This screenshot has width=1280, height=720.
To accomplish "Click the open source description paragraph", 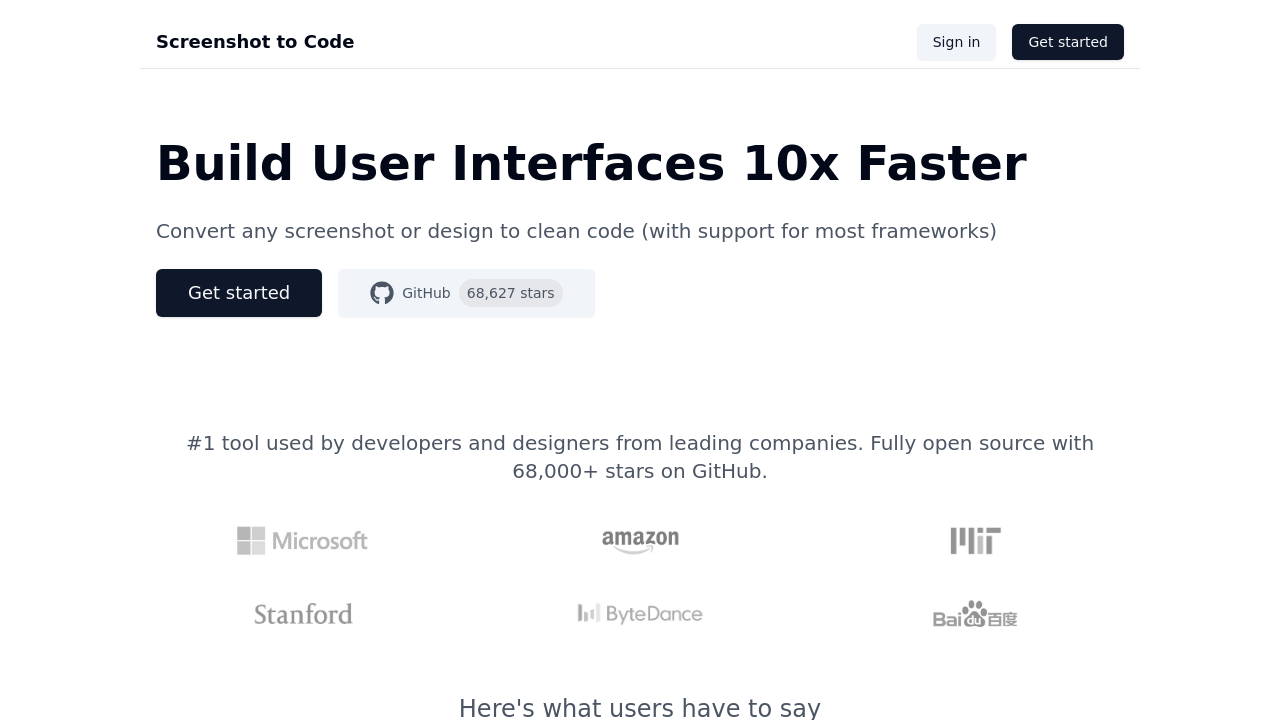I will point(640,457).
